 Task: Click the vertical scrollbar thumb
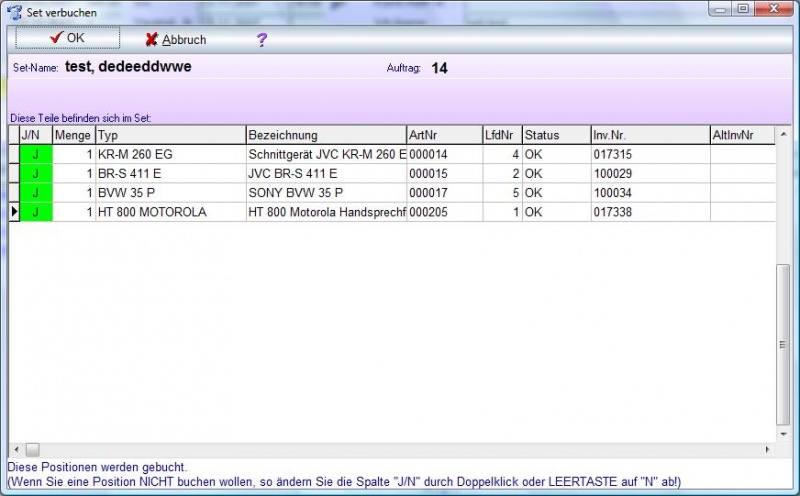click(783, 345)
